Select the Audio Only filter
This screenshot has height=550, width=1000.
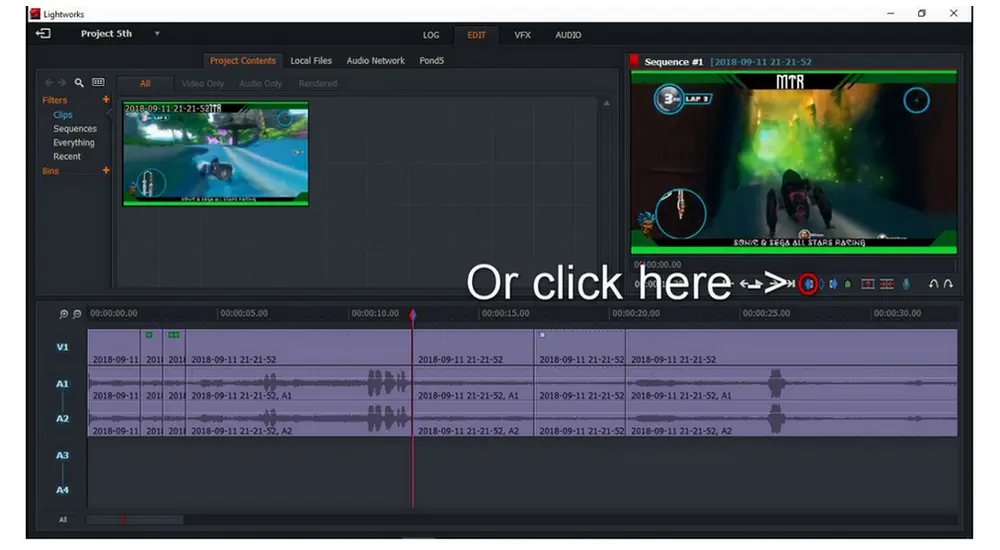(260, 84)
